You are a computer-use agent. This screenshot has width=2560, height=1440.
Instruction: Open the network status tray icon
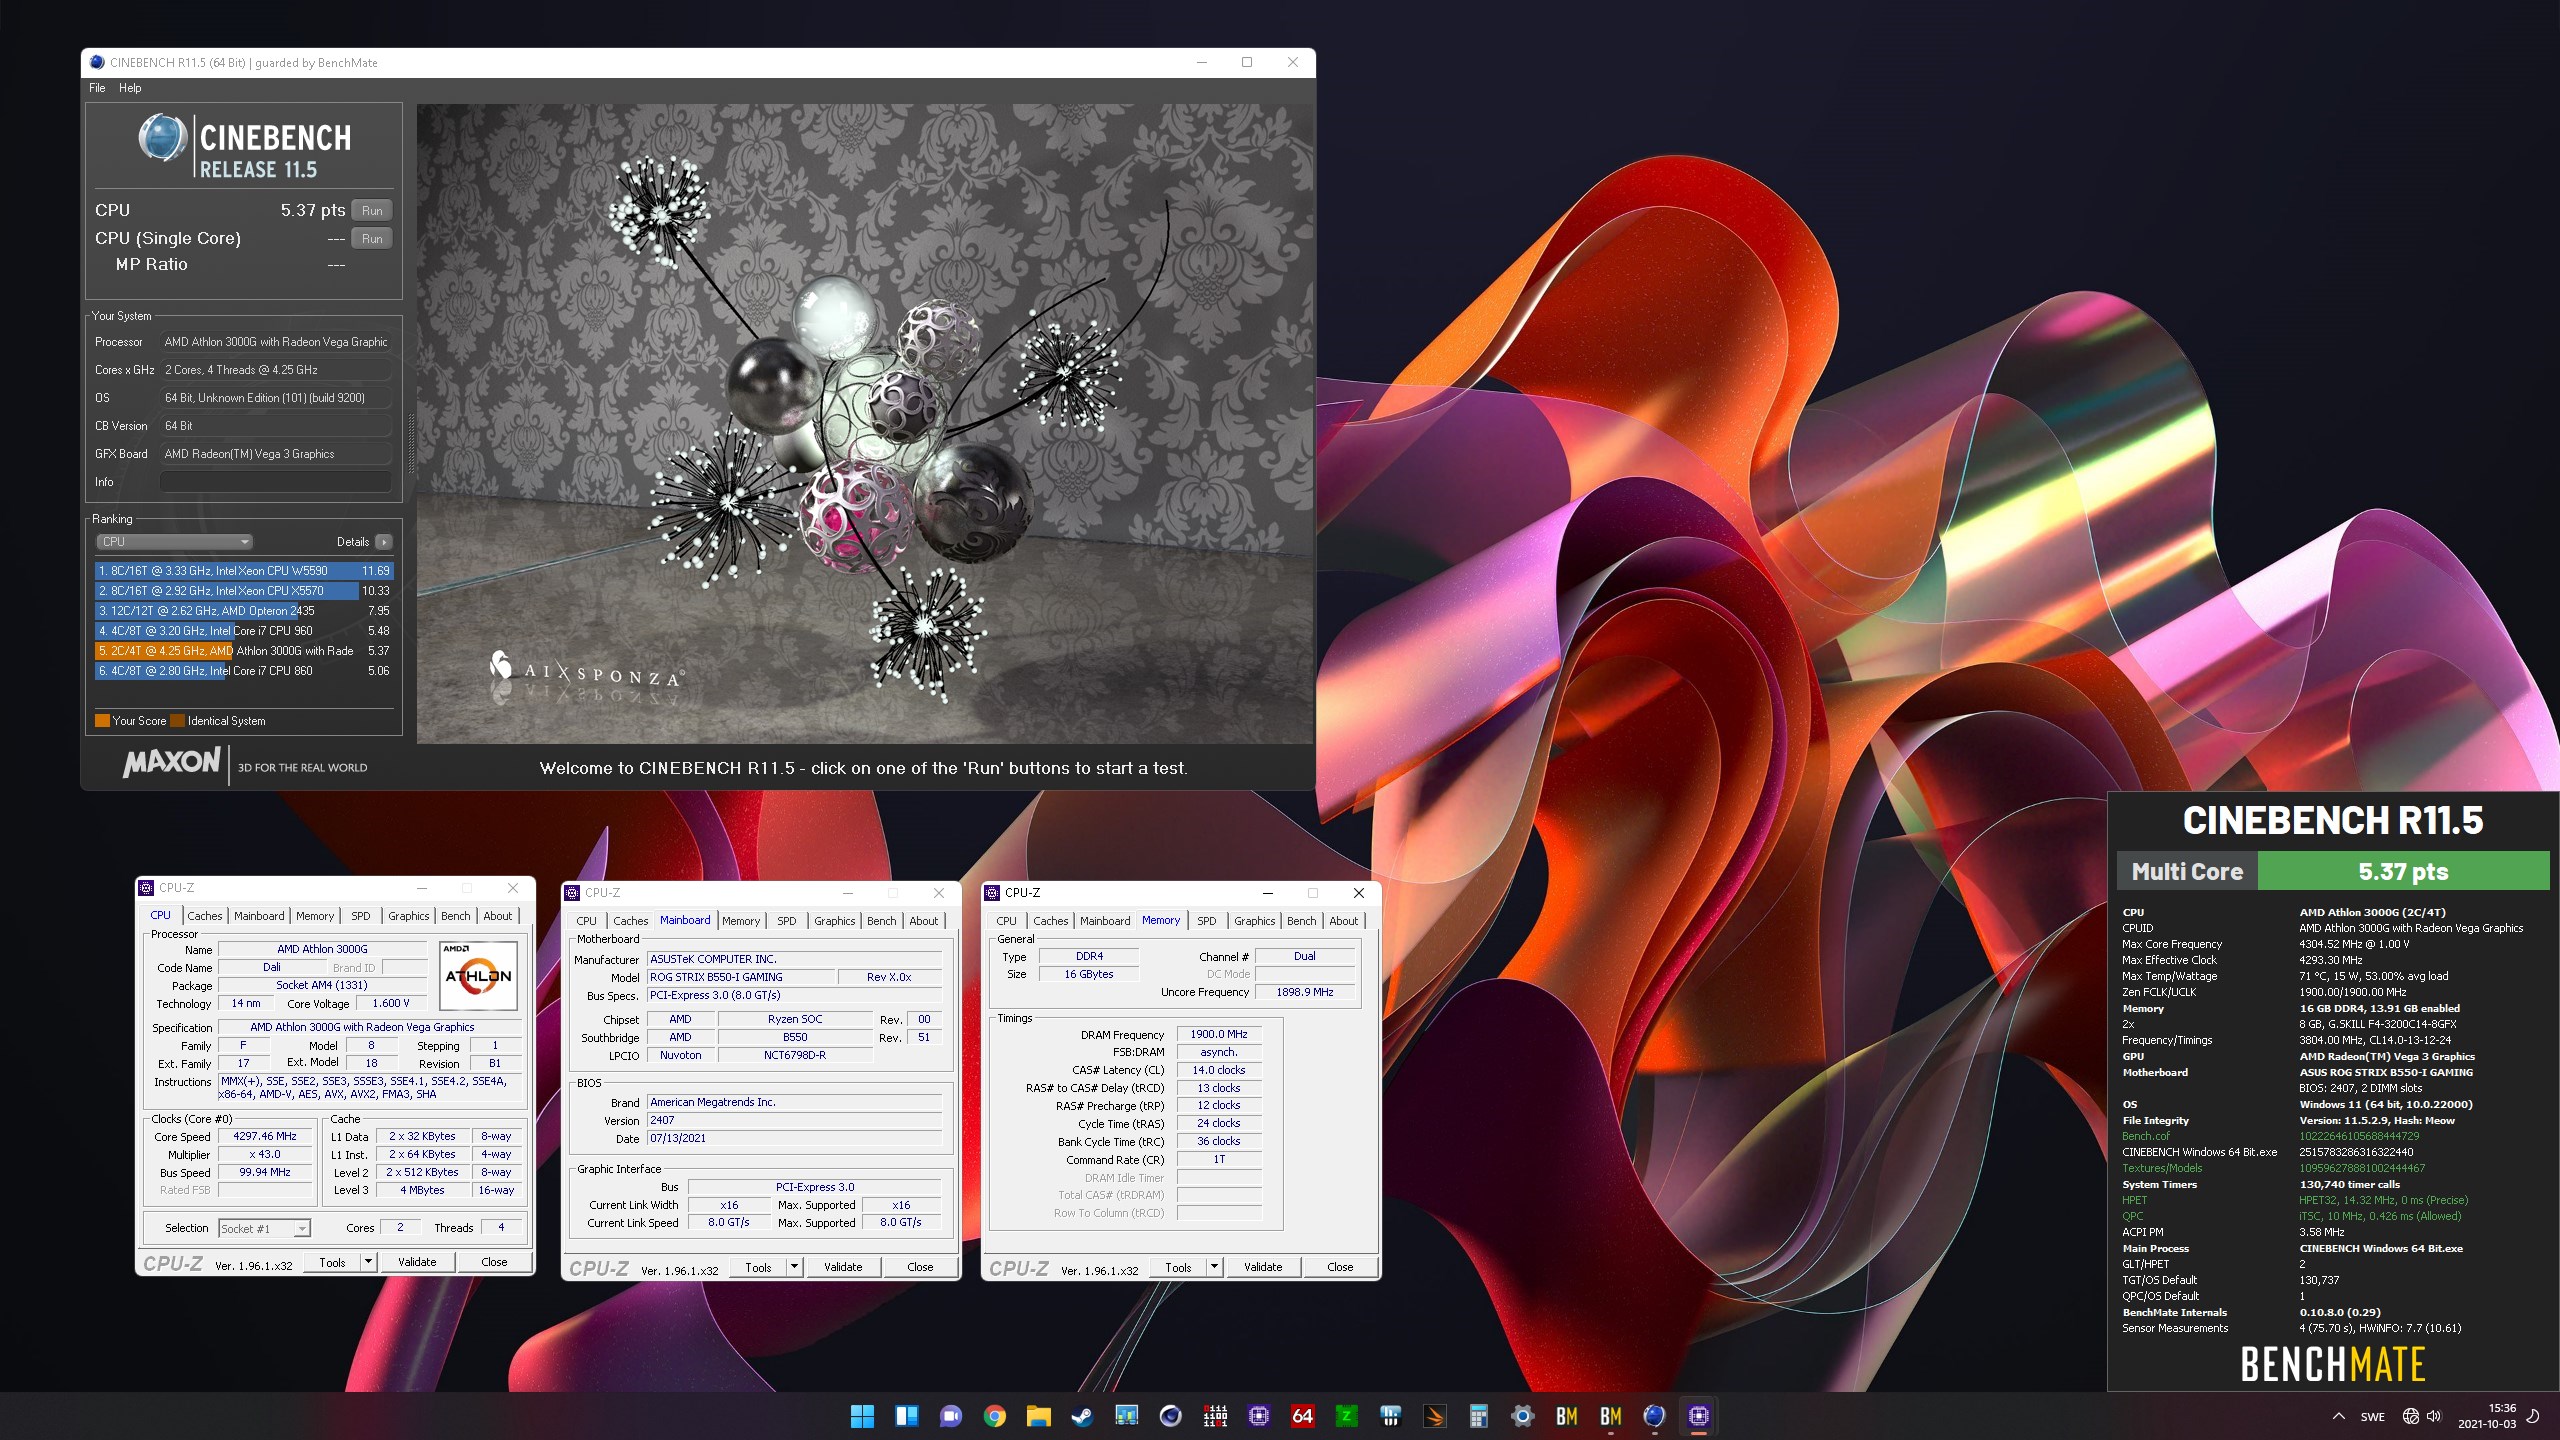pyautogui.click(x=2410, y=1416)
